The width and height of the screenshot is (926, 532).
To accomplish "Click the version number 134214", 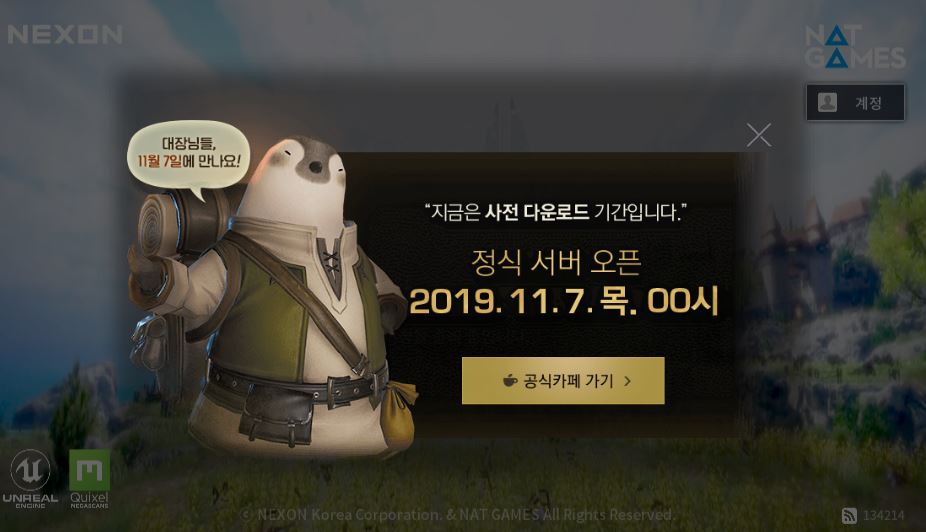I will [x=883, y=515].
